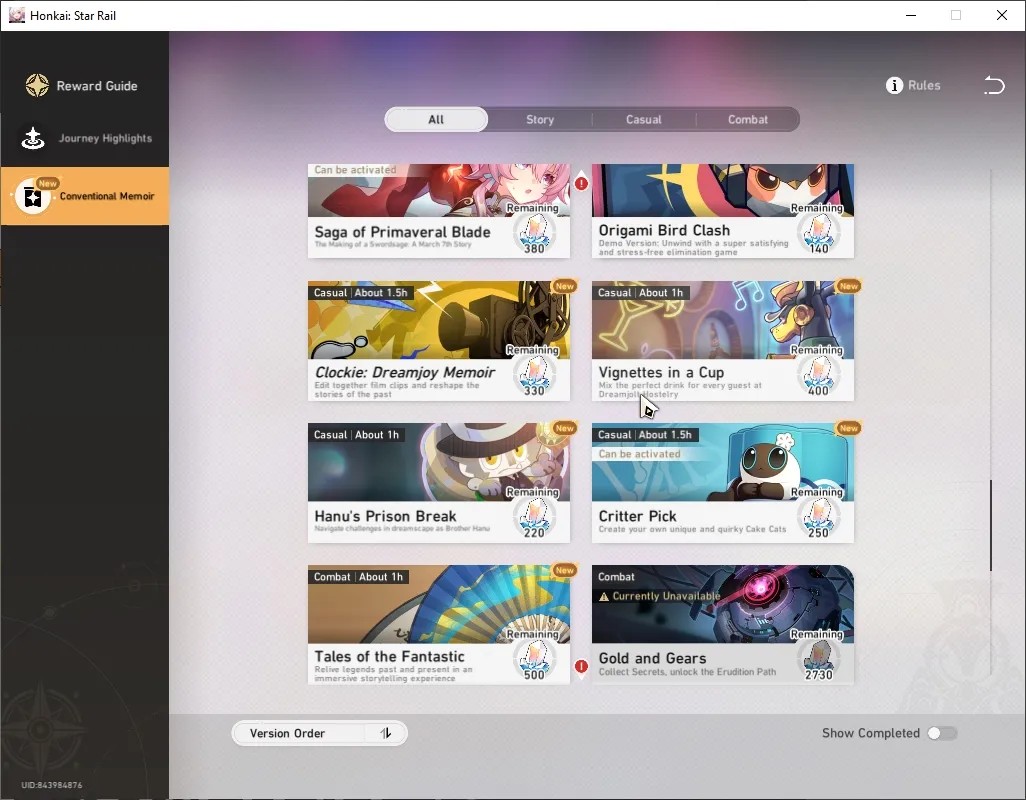This screenshot has height=800, width=1026.
Task: Select the All filter tab
Action: click(x=436, y=120)
